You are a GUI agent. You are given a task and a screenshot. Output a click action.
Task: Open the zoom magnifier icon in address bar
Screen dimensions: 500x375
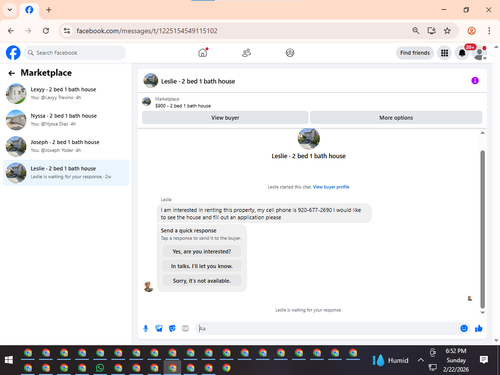click(416, 31)
